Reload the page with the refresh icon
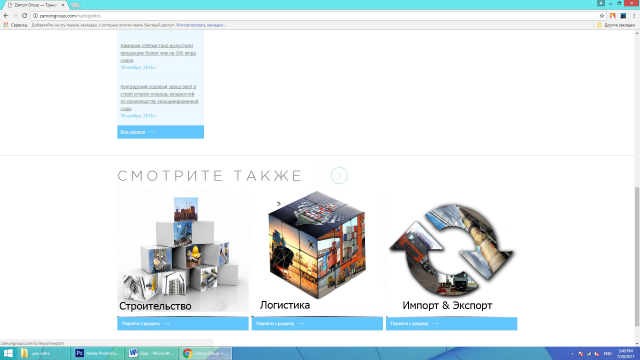 (x=24, y=16)
